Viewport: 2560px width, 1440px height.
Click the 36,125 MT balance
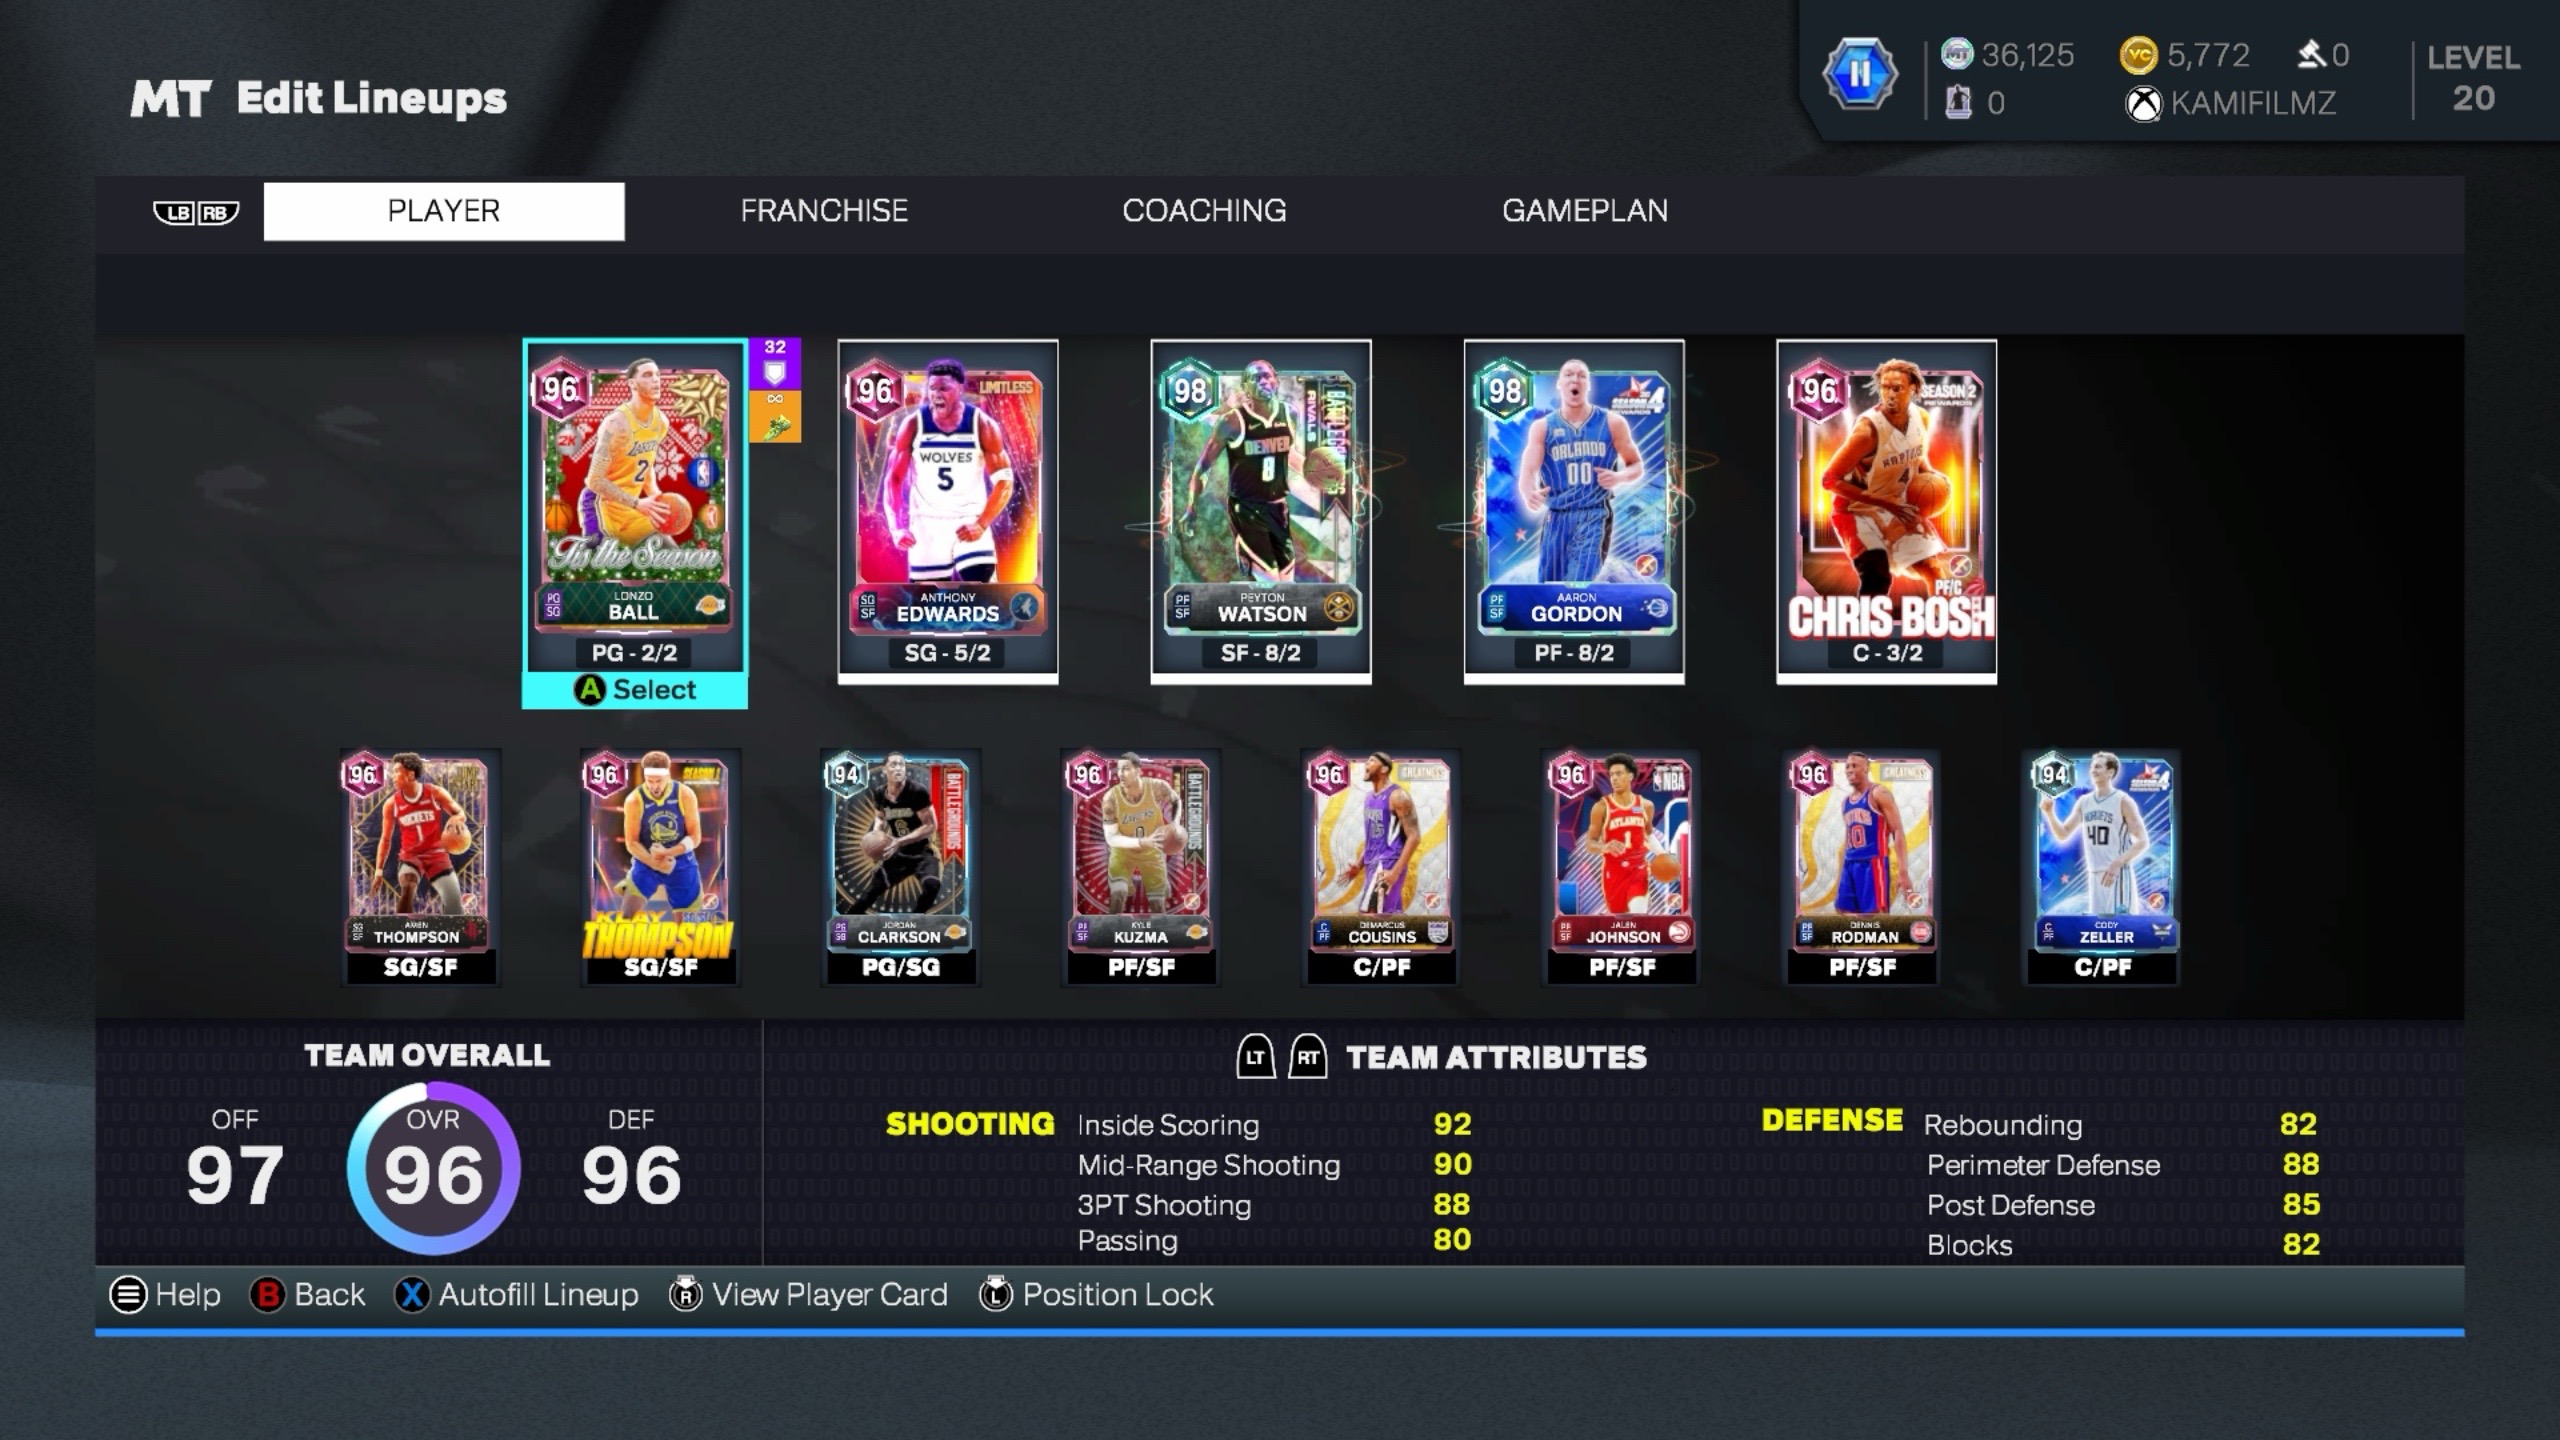point(2028,55)
